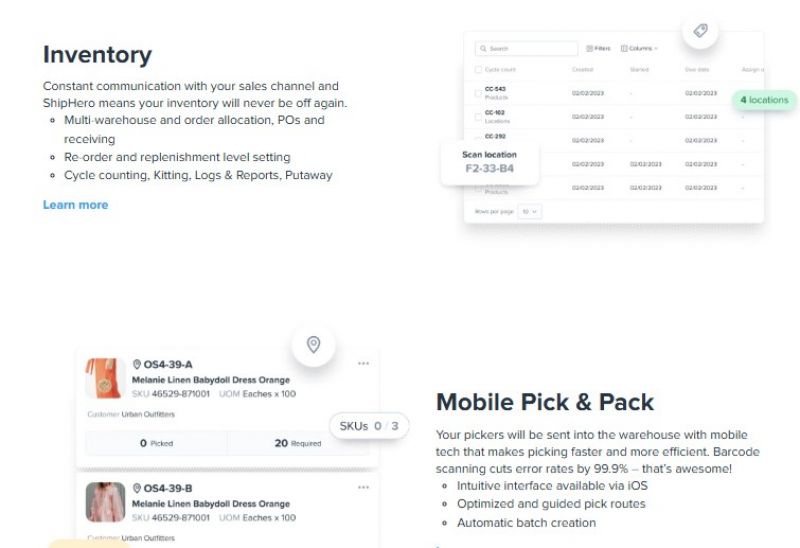Click location pin beside OS4-39-A

tap(137, 364)
